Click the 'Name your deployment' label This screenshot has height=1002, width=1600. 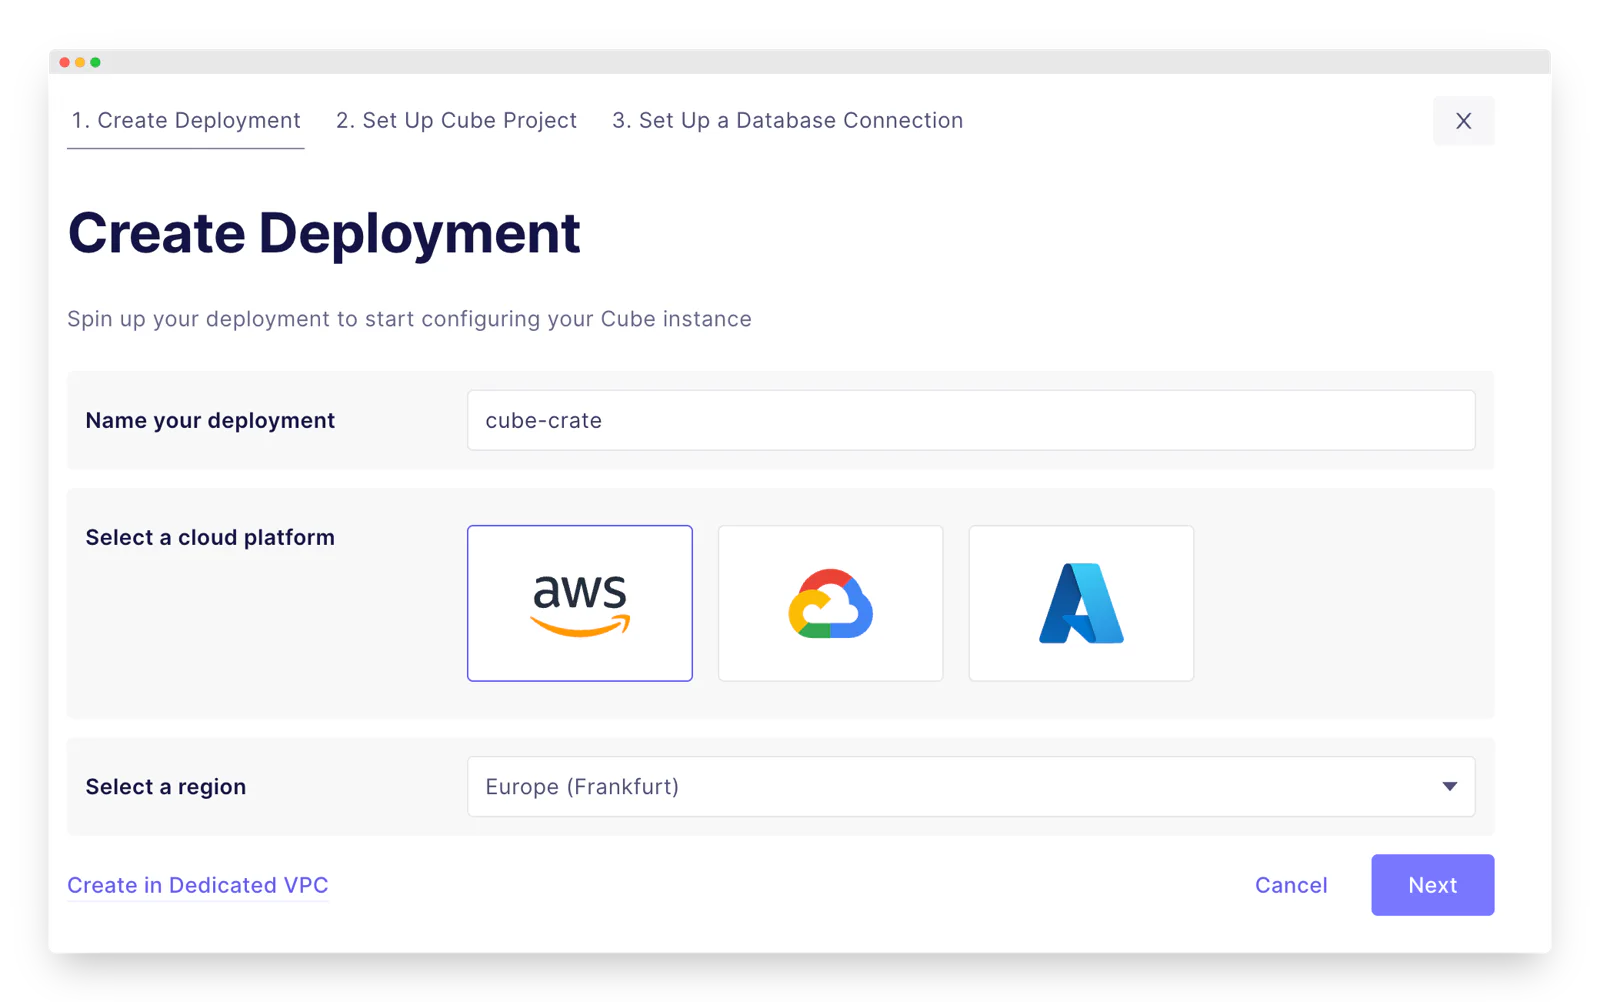coord(210,420)
